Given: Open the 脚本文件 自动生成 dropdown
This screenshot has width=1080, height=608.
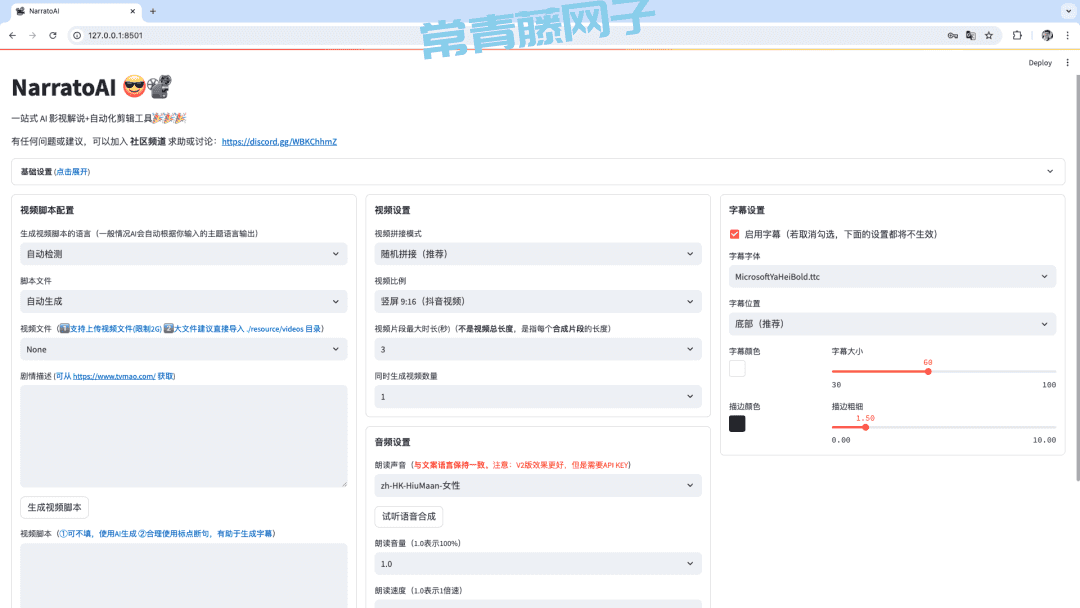Looking at the screenshot, I should point(183,302).
